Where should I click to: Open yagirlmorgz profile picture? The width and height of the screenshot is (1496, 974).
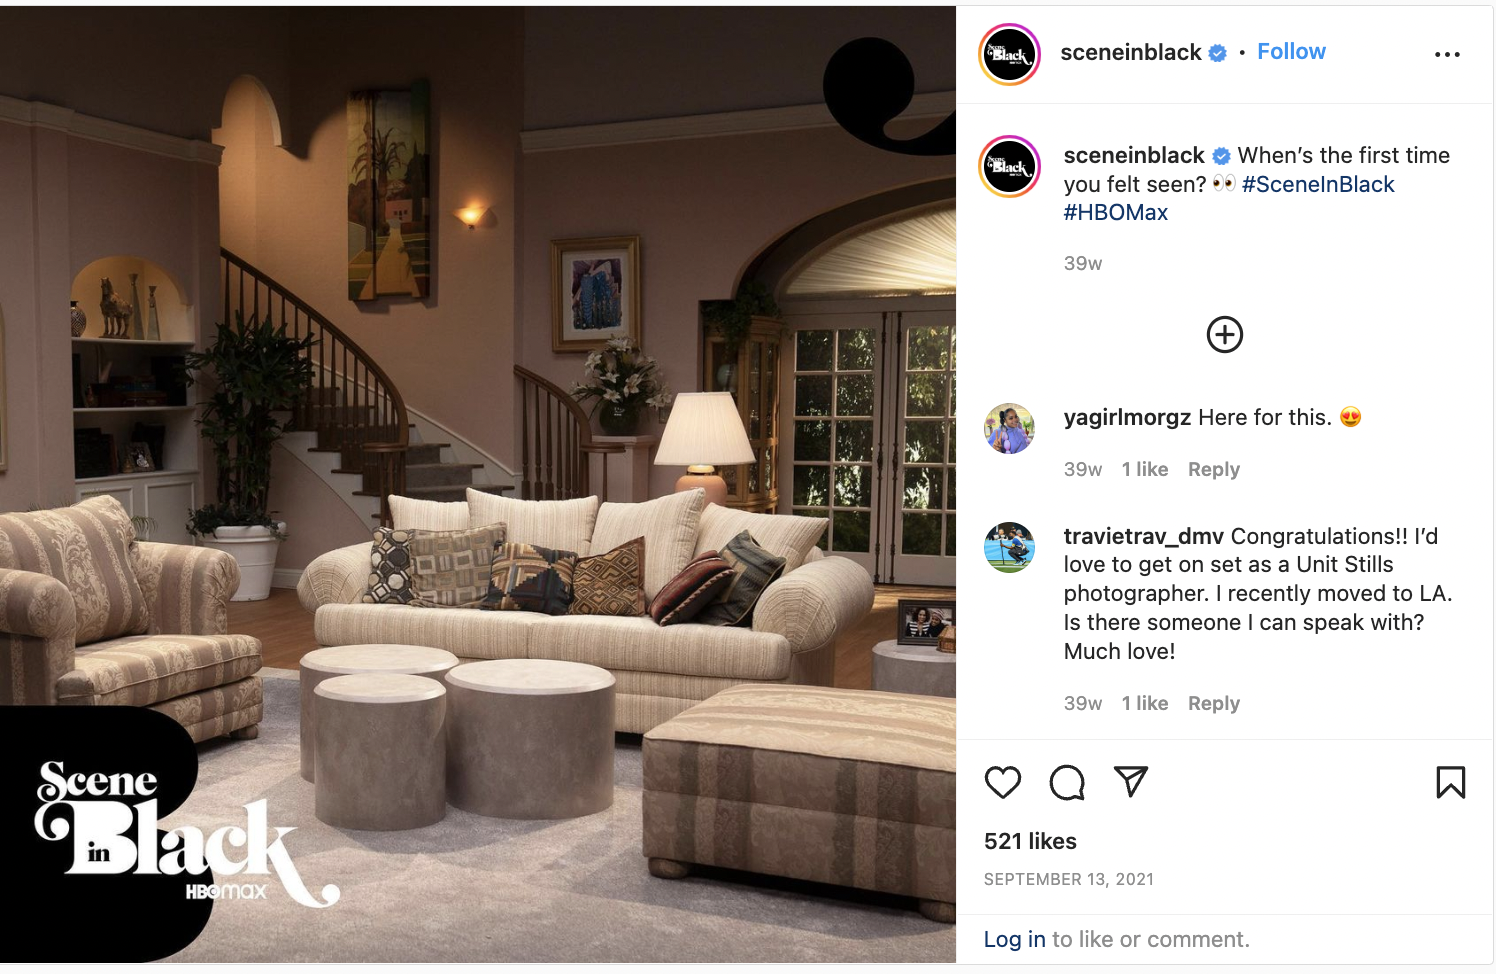1009,429
